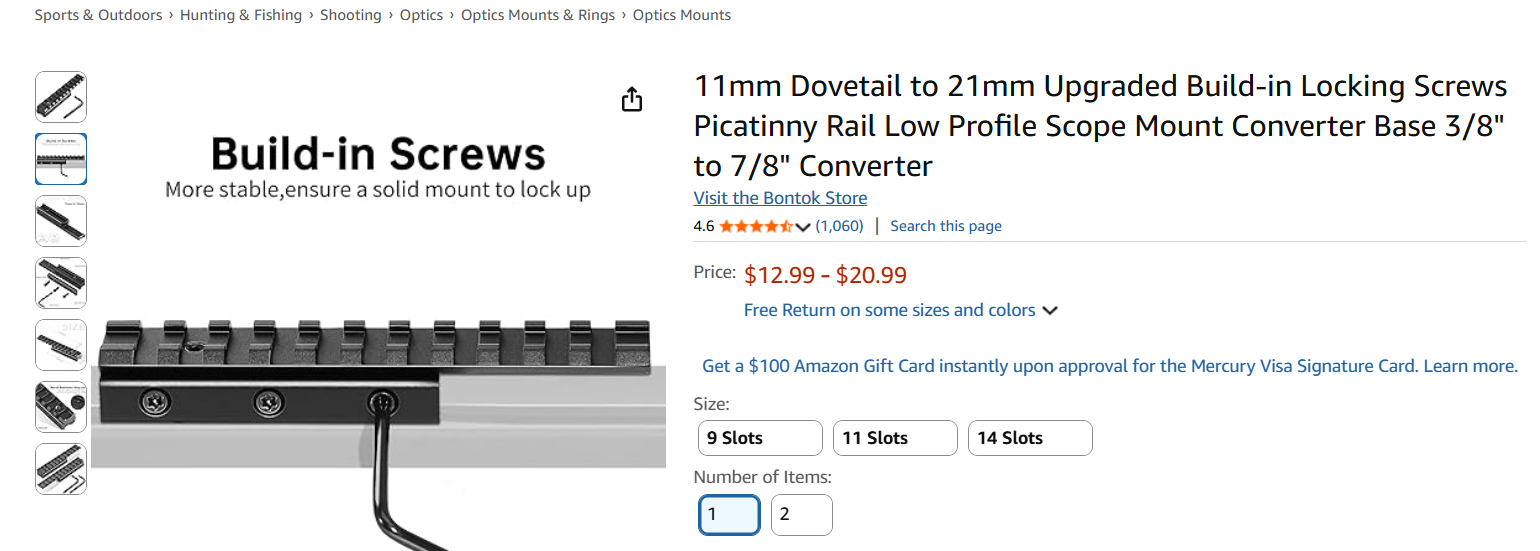The height and width of the screenshot is (551, 1540).
Task: Choose the 14 Slots size option
Action: click(1030, 438)
